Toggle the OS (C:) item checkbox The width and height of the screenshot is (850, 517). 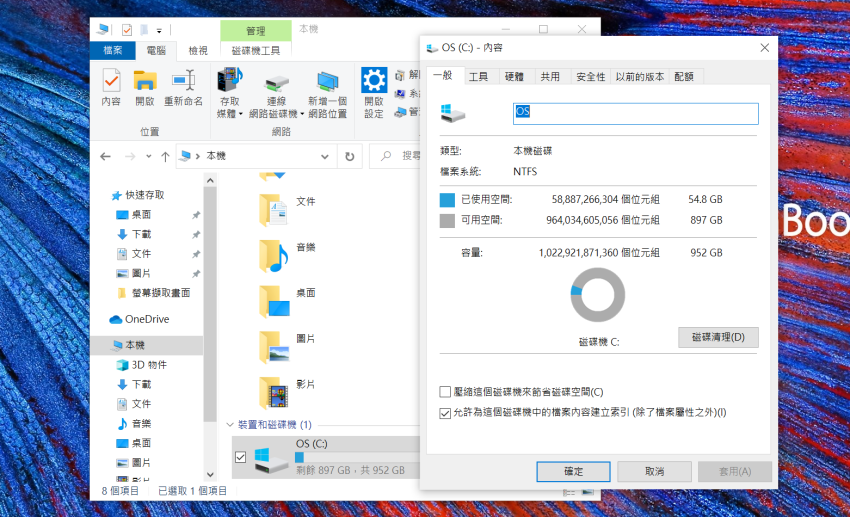(x=241, y=457)
